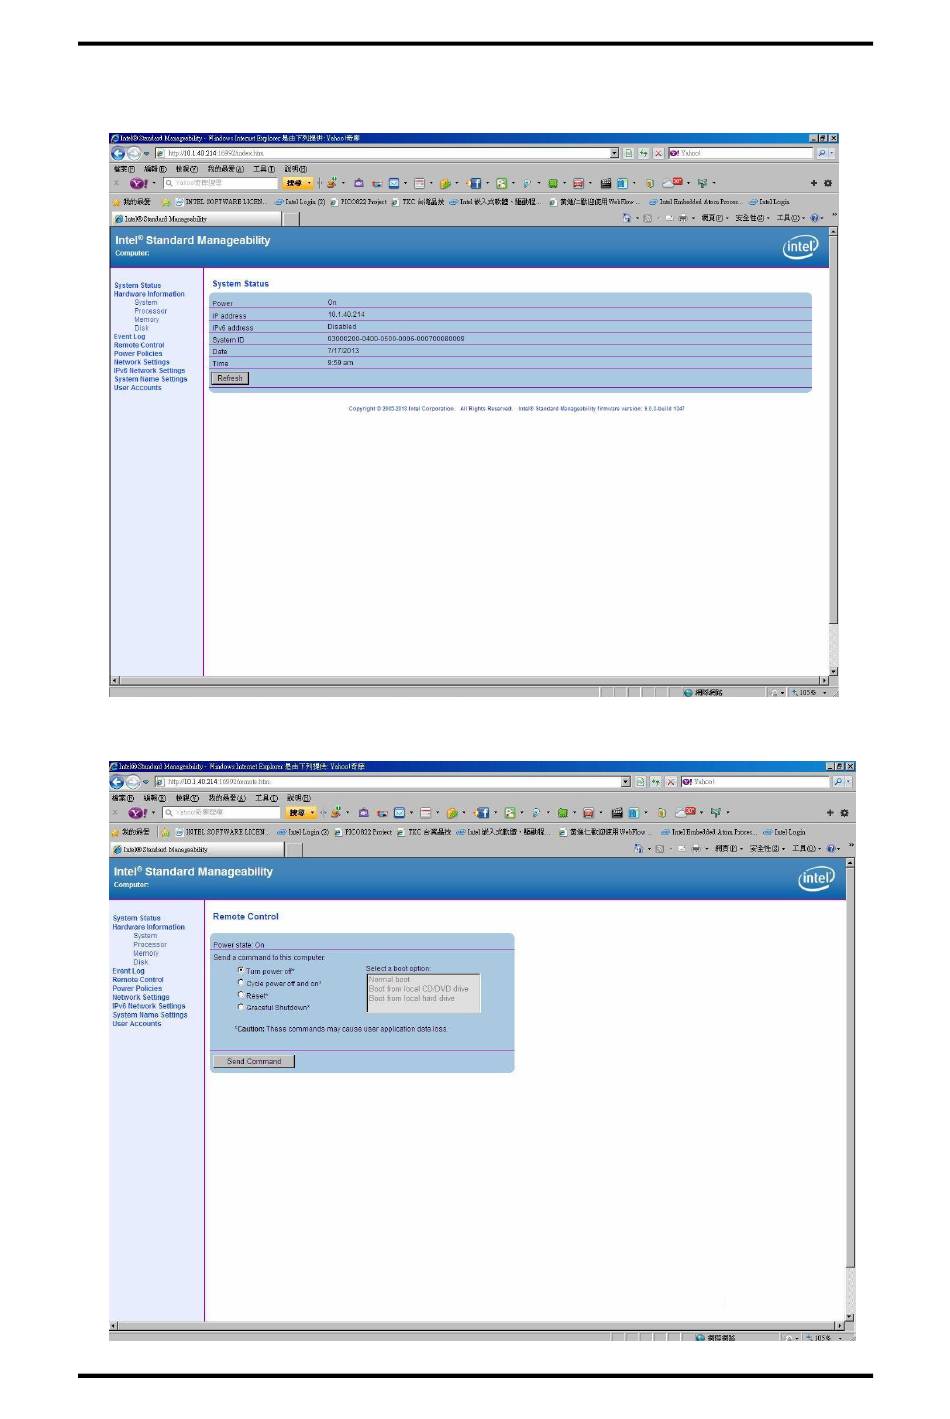
Task: Open the 編輯 menu in the System Status window
Action: 155,168
